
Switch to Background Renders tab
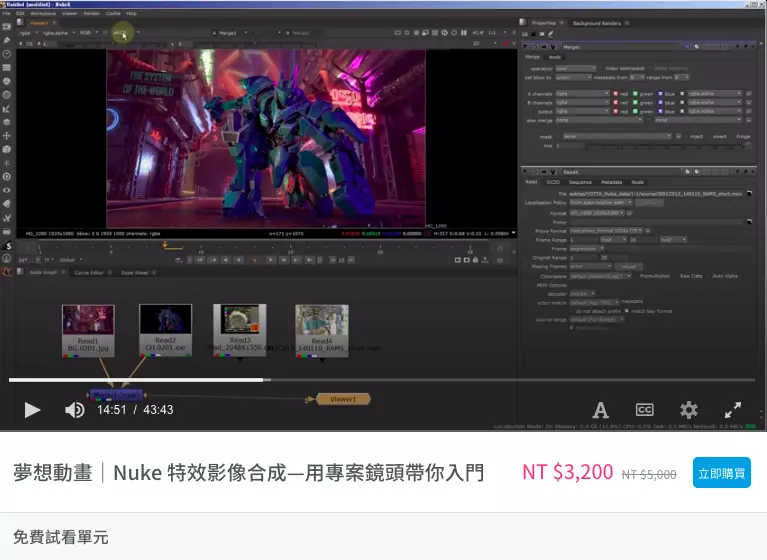(x=597, y=23)
